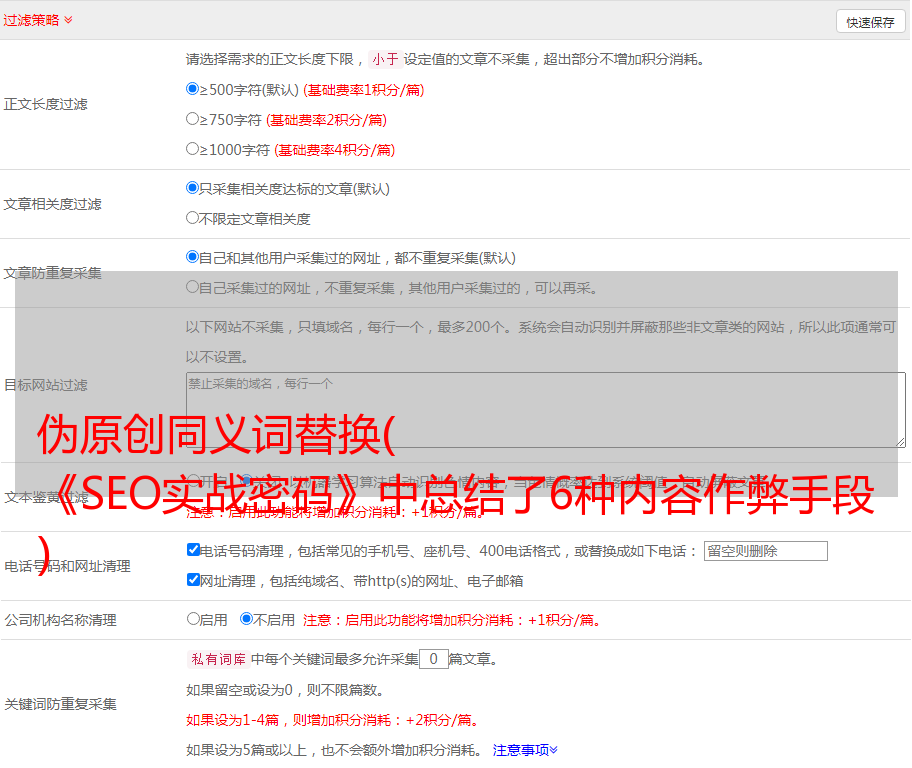Click the 关键词防重复采集 row label
This screenshot has height=768, width=912.
(x=60, y=704)
